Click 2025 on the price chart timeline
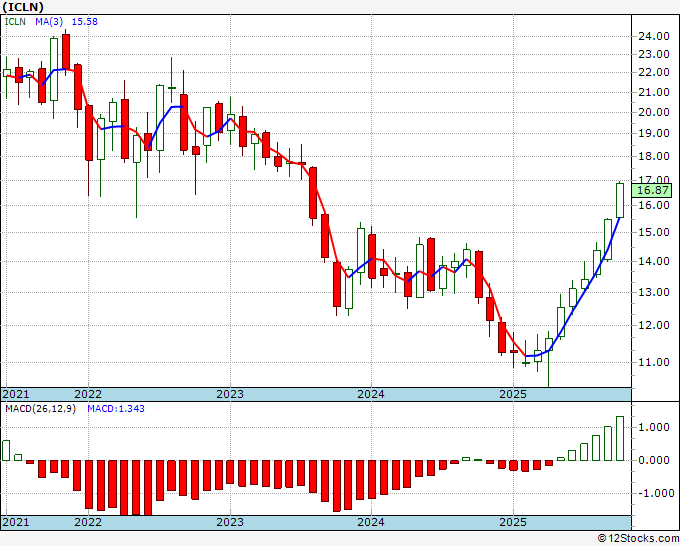 [513, 394]
